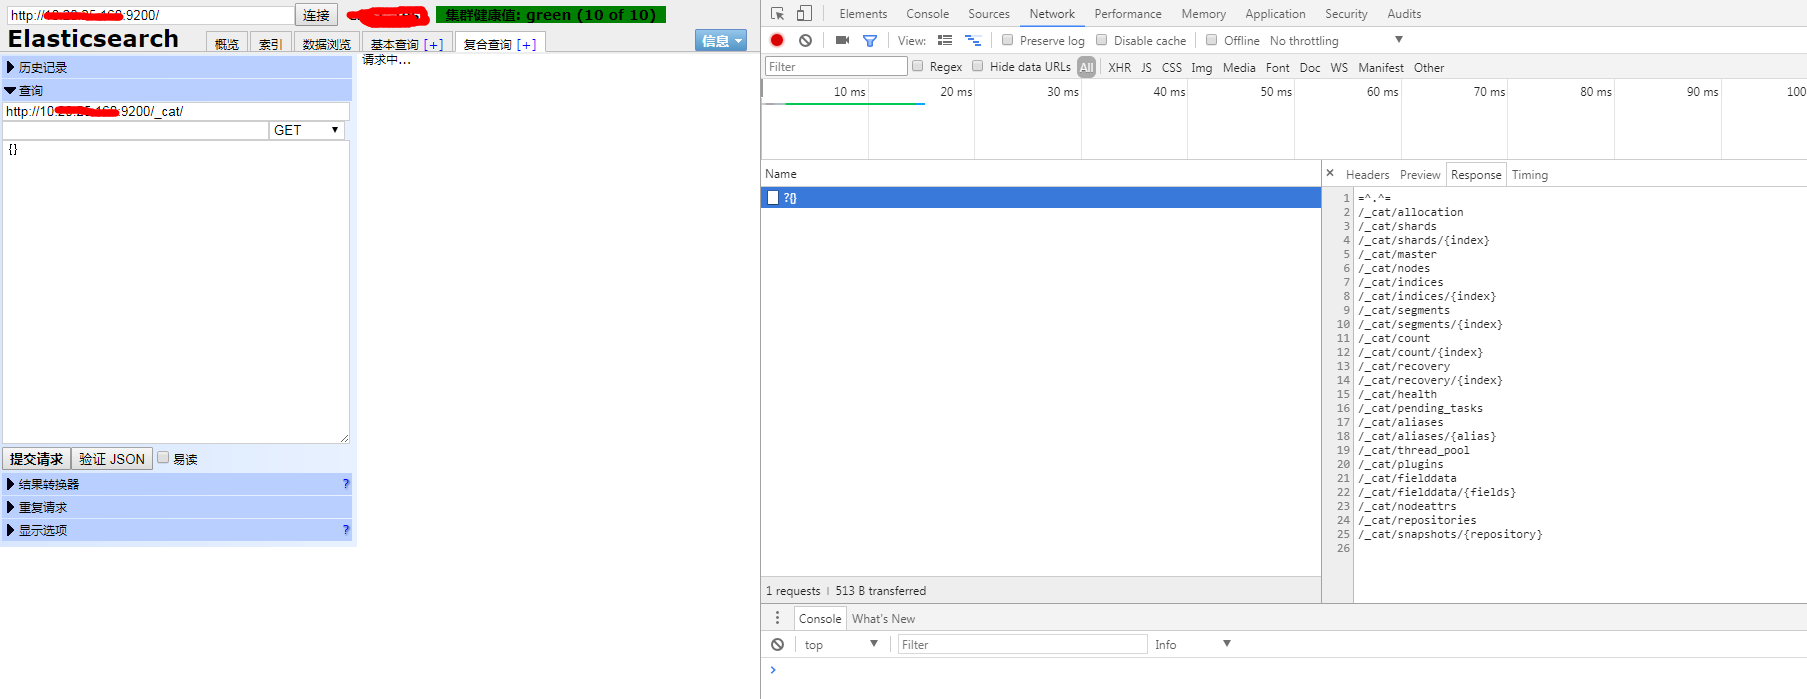Click the help icon next to 显示选项
Image resolution: width=1807 pixels, height=699 pixels.
coord(346,530)
